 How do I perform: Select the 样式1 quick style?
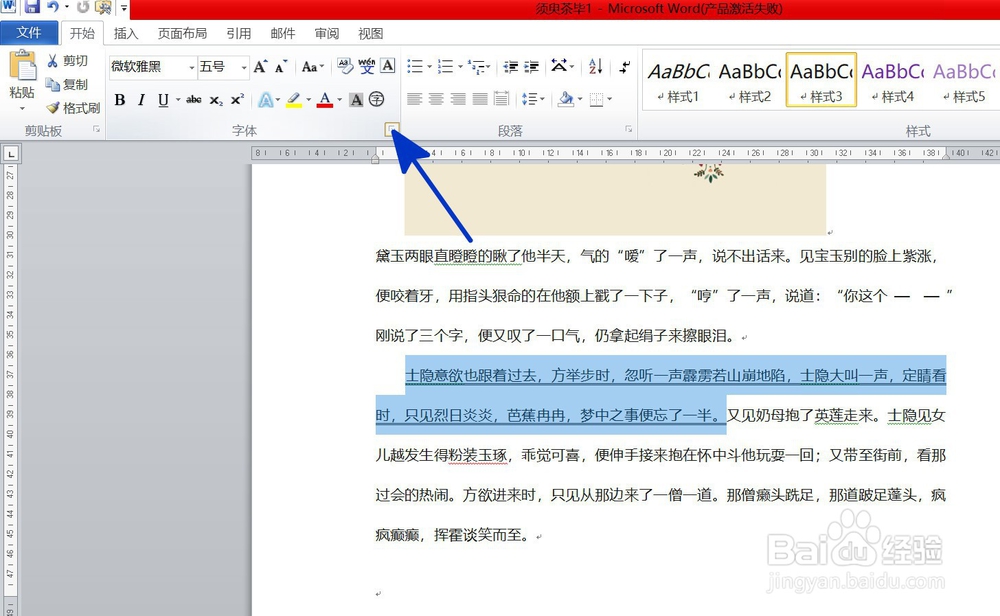pyautogui.click(x=678, y=80)
